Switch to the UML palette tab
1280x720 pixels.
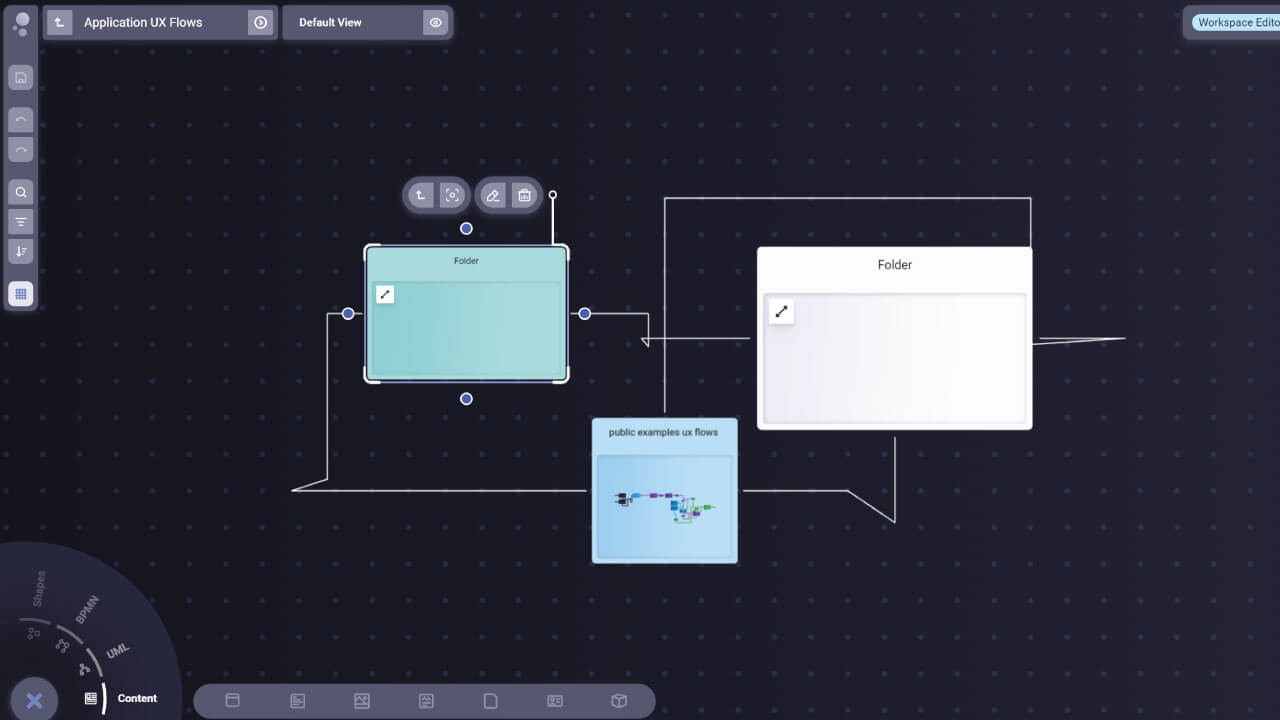coord(118,651)
